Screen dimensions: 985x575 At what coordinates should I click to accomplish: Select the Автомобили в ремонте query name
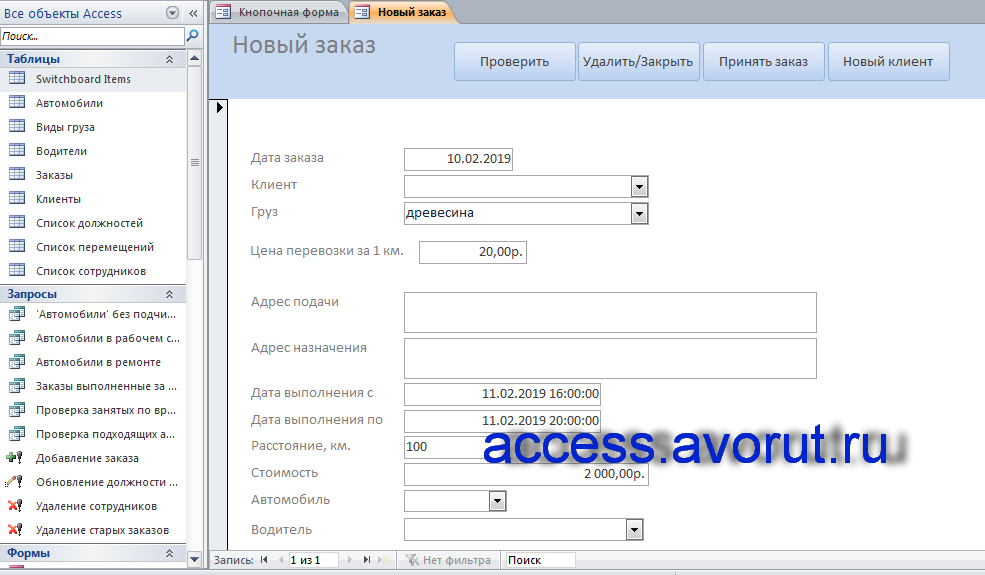tap(98, 363)
